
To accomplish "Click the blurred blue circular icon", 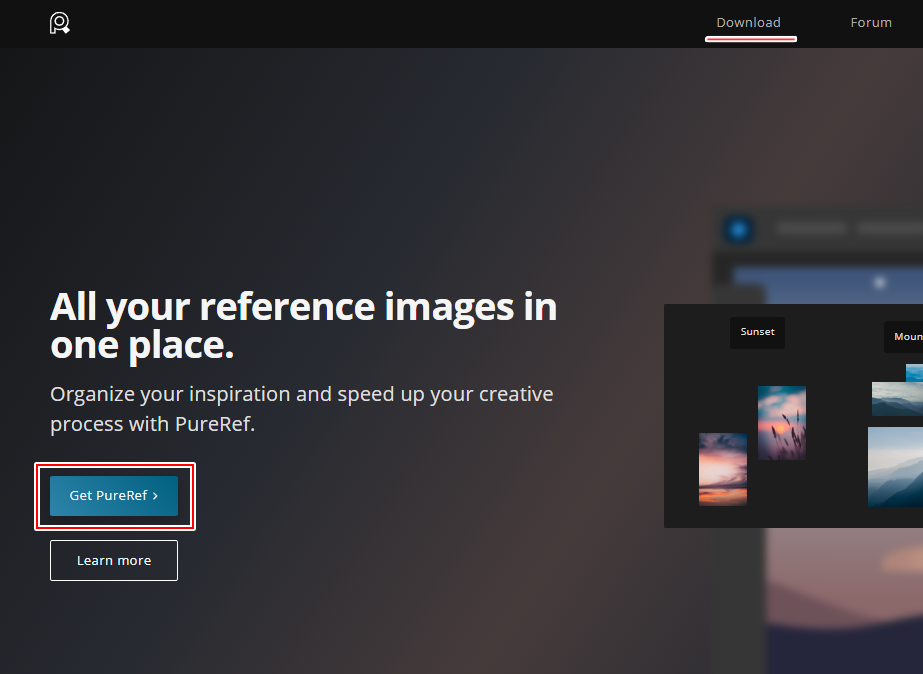I will tap(738, 230).
